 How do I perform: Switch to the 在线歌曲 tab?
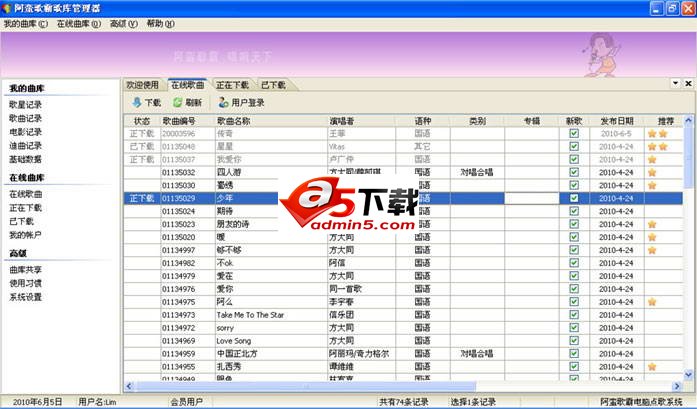[188, 85]
